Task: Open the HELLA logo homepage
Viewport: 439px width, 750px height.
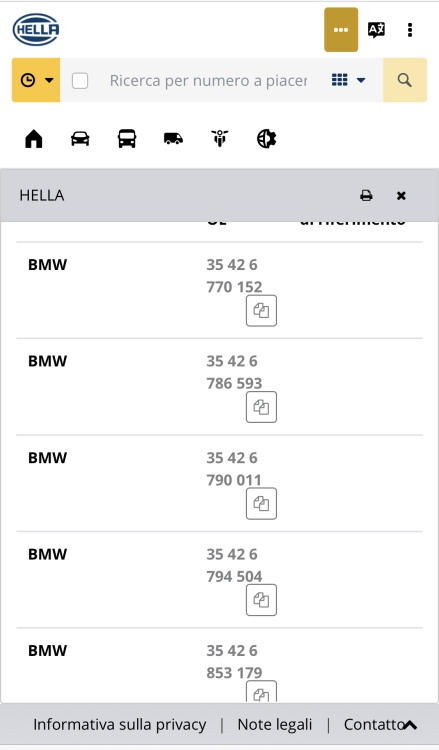Action: point(36,30)
